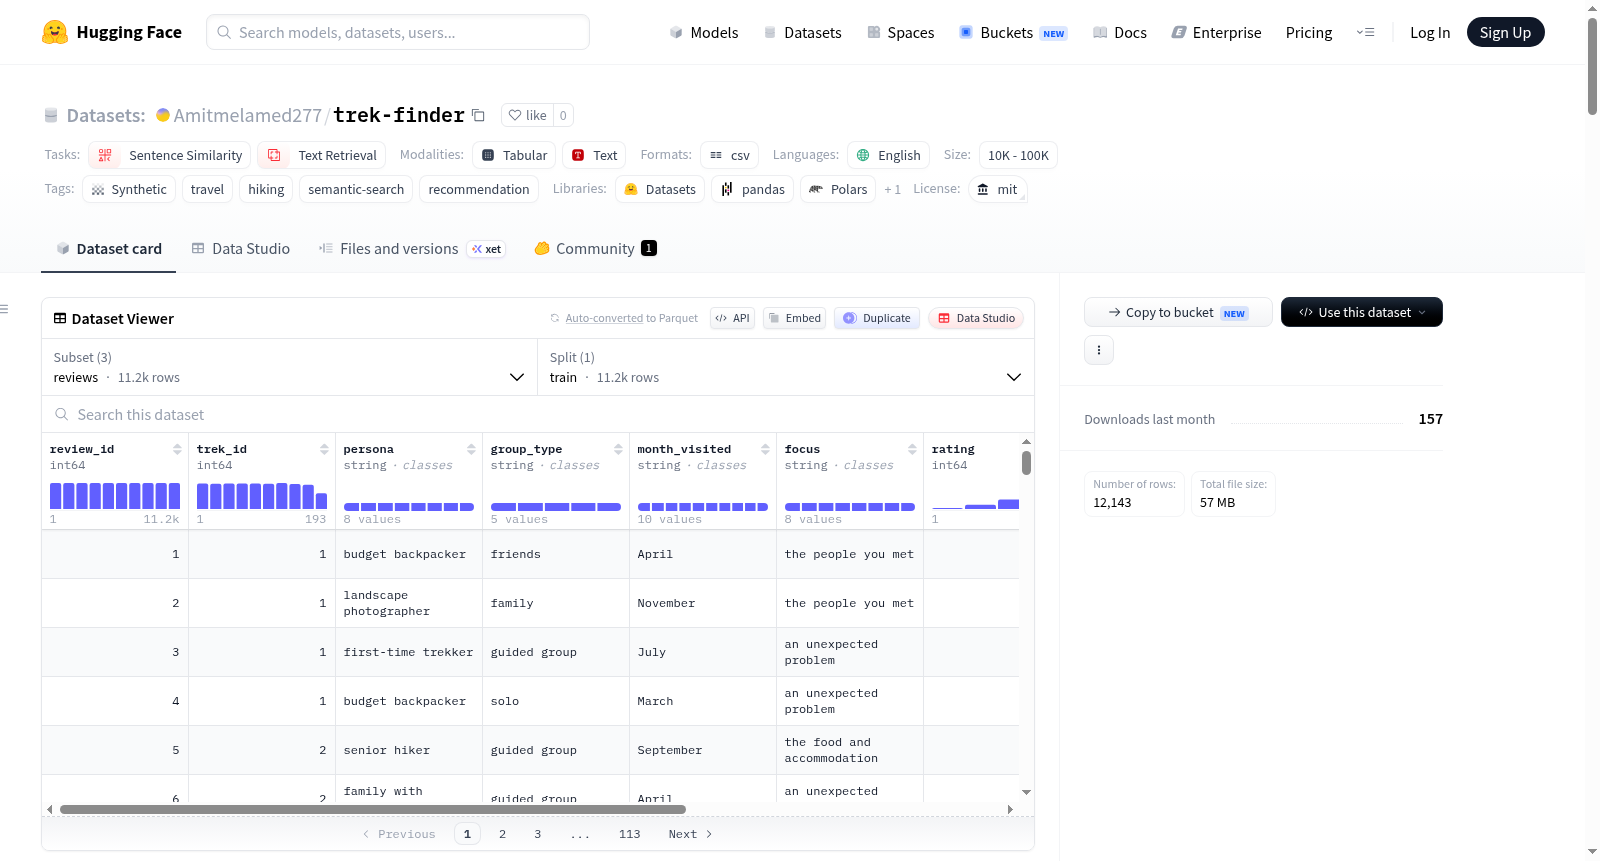1600x861 pixels.
Task: Click the horizontal scrollbar of the table
Action: click(373, 809)
